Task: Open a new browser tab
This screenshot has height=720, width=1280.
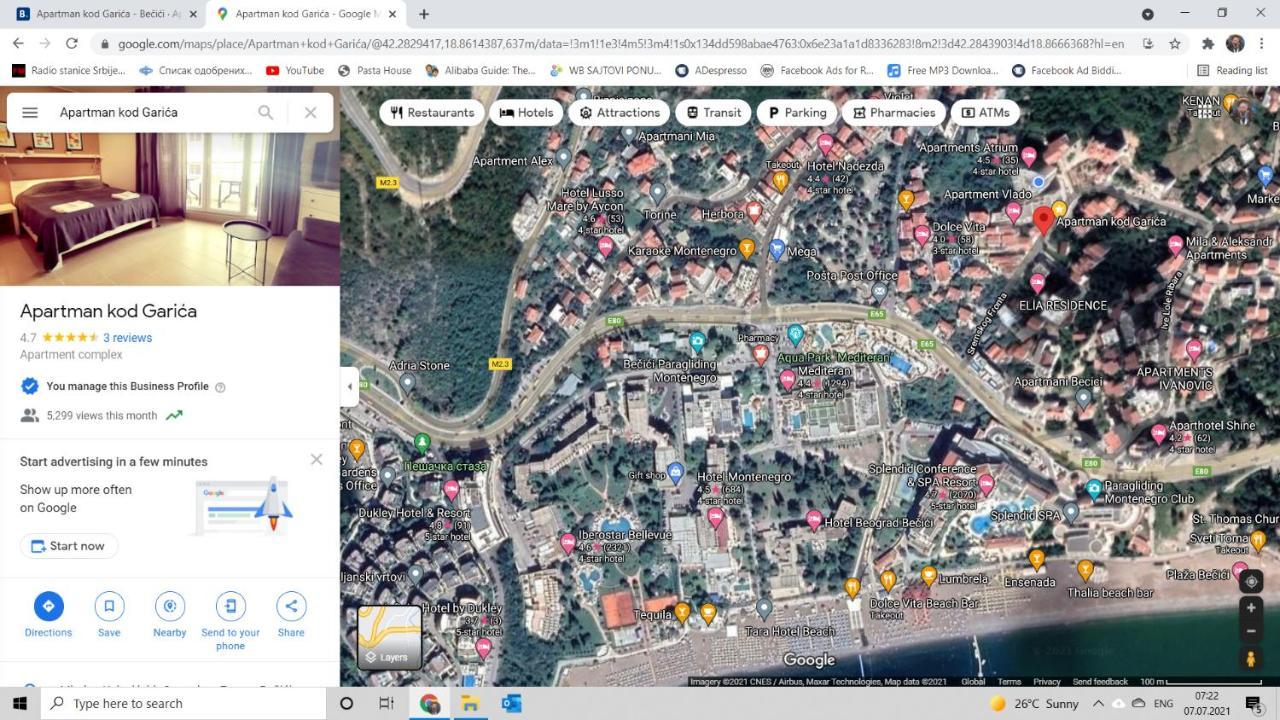Action: pos(424,14)
